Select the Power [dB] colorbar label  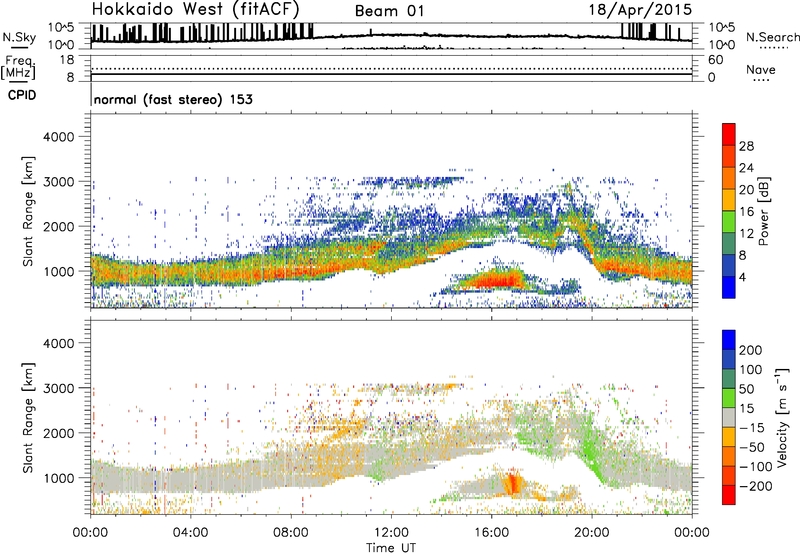(x=763, y=211)
